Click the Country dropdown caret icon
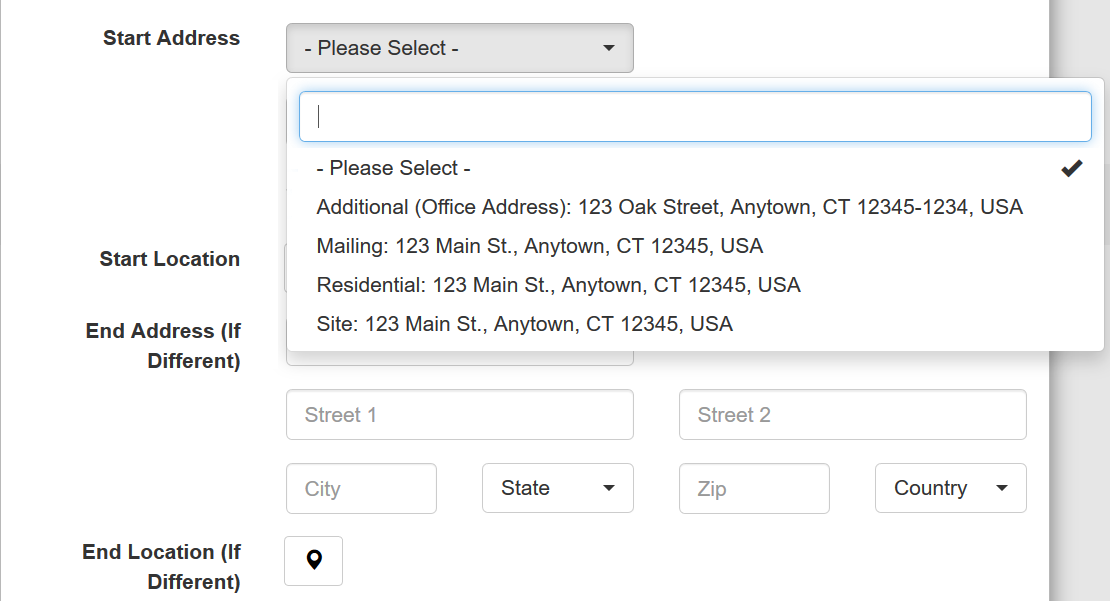 tap(1001, 488)
